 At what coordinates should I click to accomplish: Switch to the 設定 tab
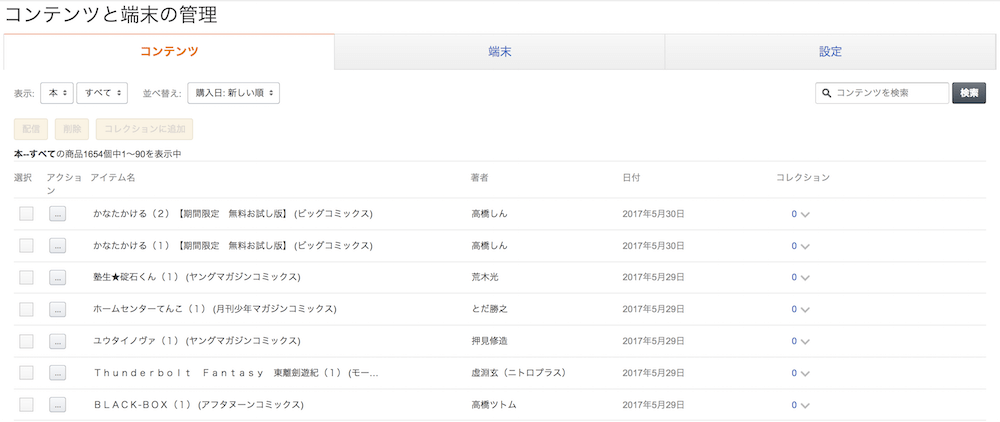coord(830,52)
